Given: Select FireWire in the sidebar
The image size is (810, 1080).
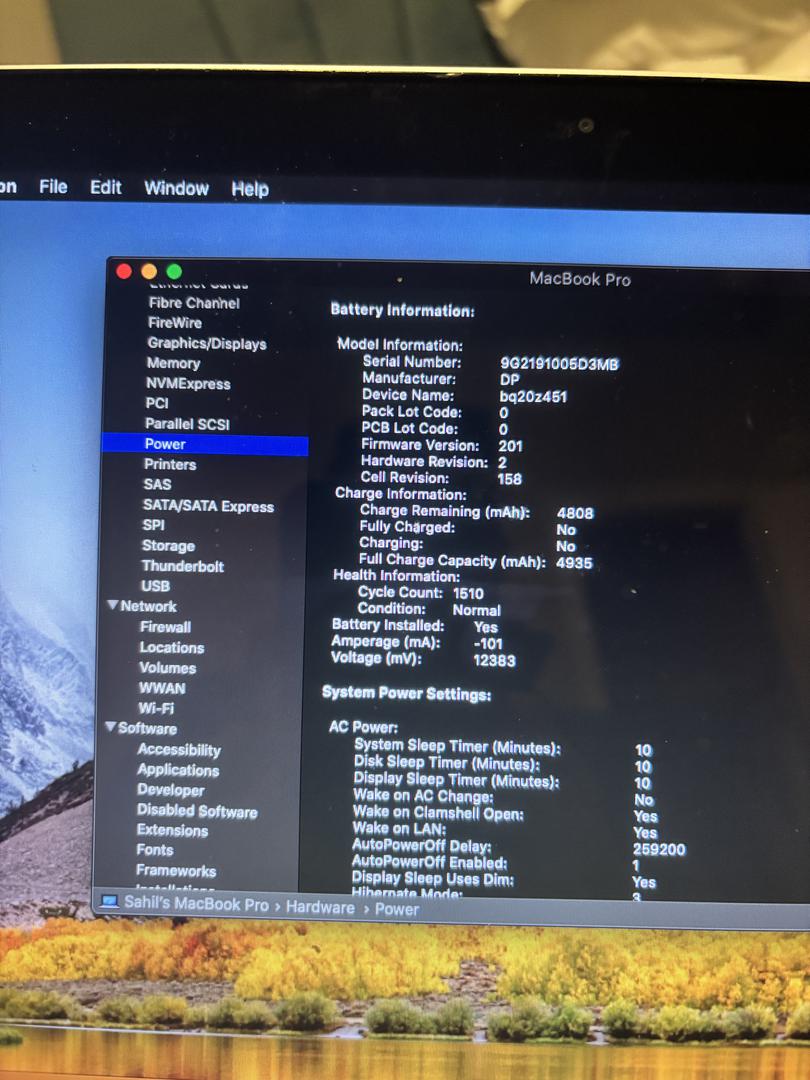Looking at the screenshot, I should pos(175,322).
